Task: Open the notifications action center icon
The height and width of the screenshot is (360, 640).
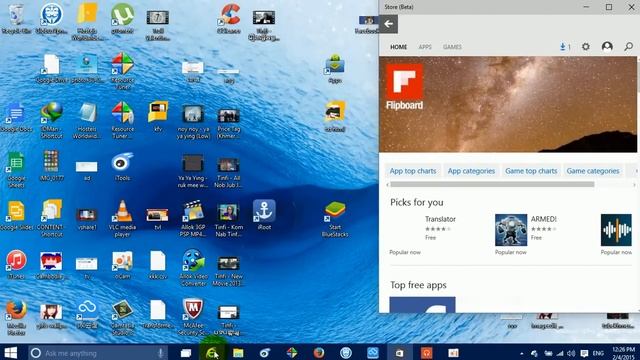Action: (x=584, y=353)
